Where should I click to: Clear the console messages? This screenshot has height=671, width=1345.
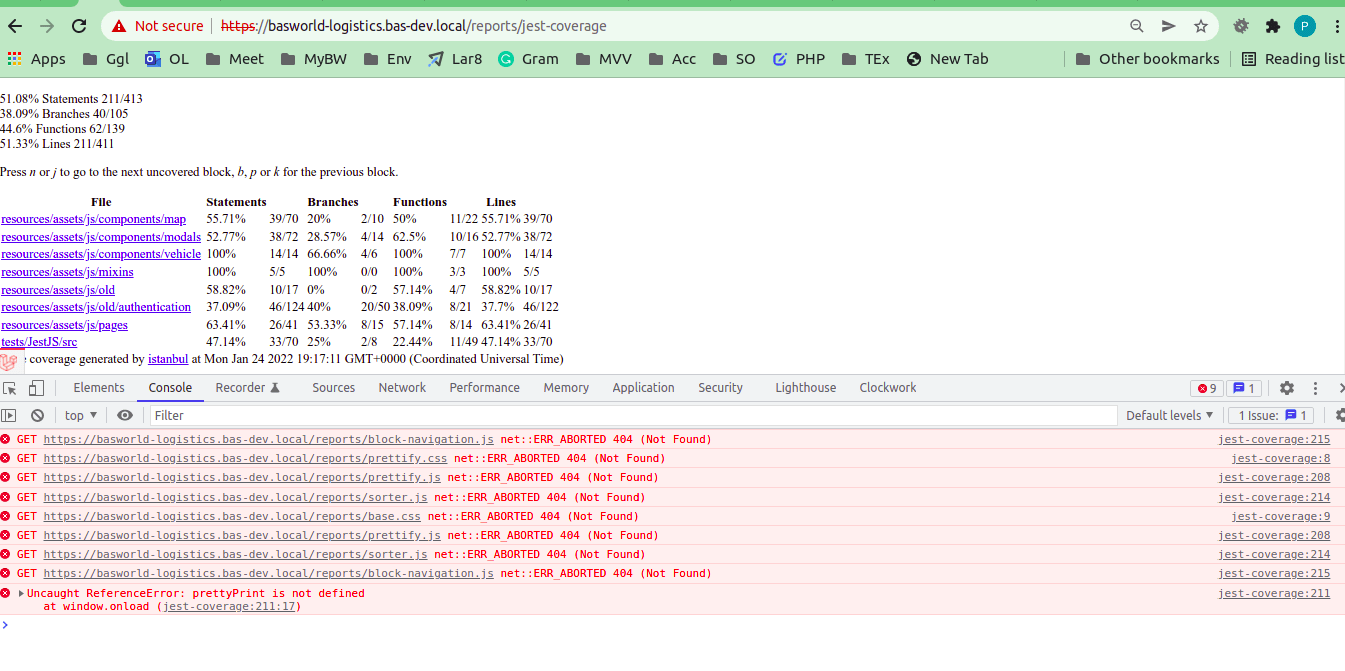[37, 414]
